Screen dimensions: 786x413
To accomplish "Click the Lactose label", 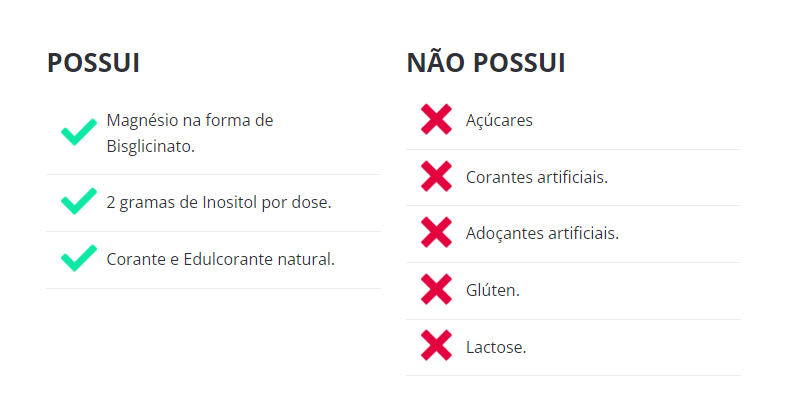I will pyautogui.click(x=495, y=347).
